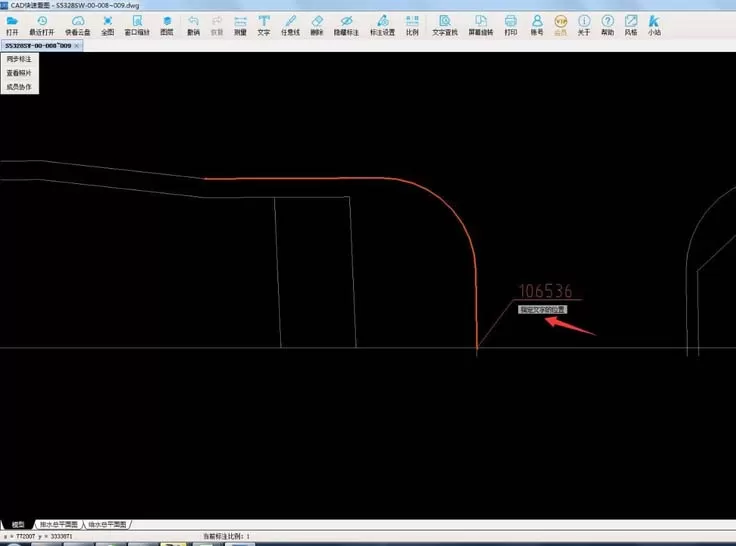This screenshot has width=736, height=546.
Task: Click the 106536 measurement text
Action: pos(545,291)
